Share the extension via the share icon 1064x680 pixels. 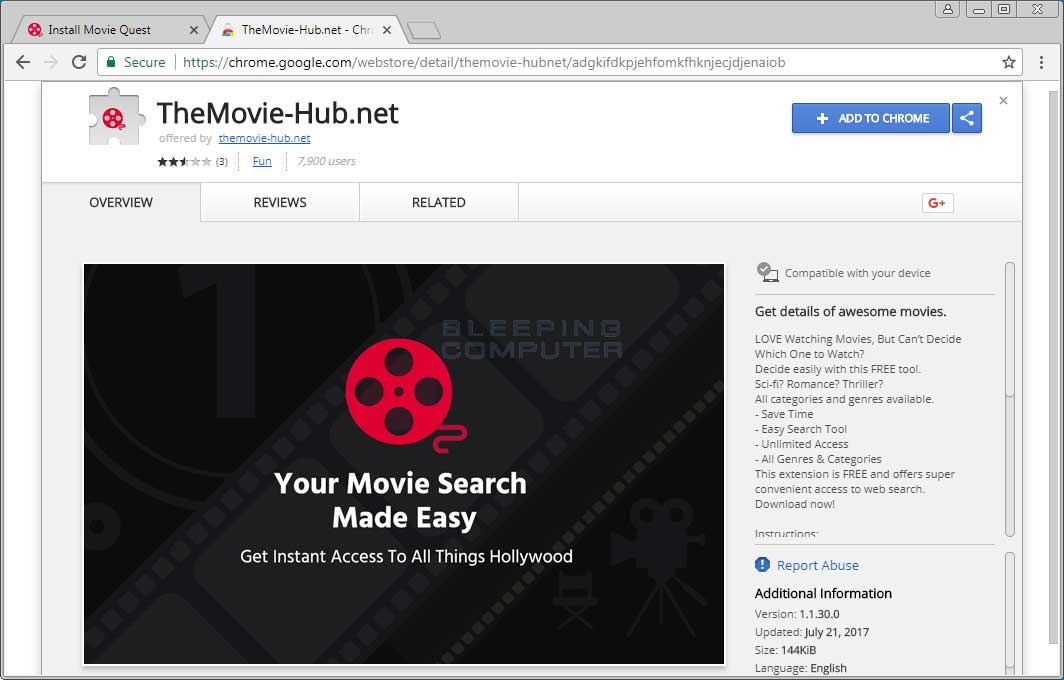tap(966, 118)
